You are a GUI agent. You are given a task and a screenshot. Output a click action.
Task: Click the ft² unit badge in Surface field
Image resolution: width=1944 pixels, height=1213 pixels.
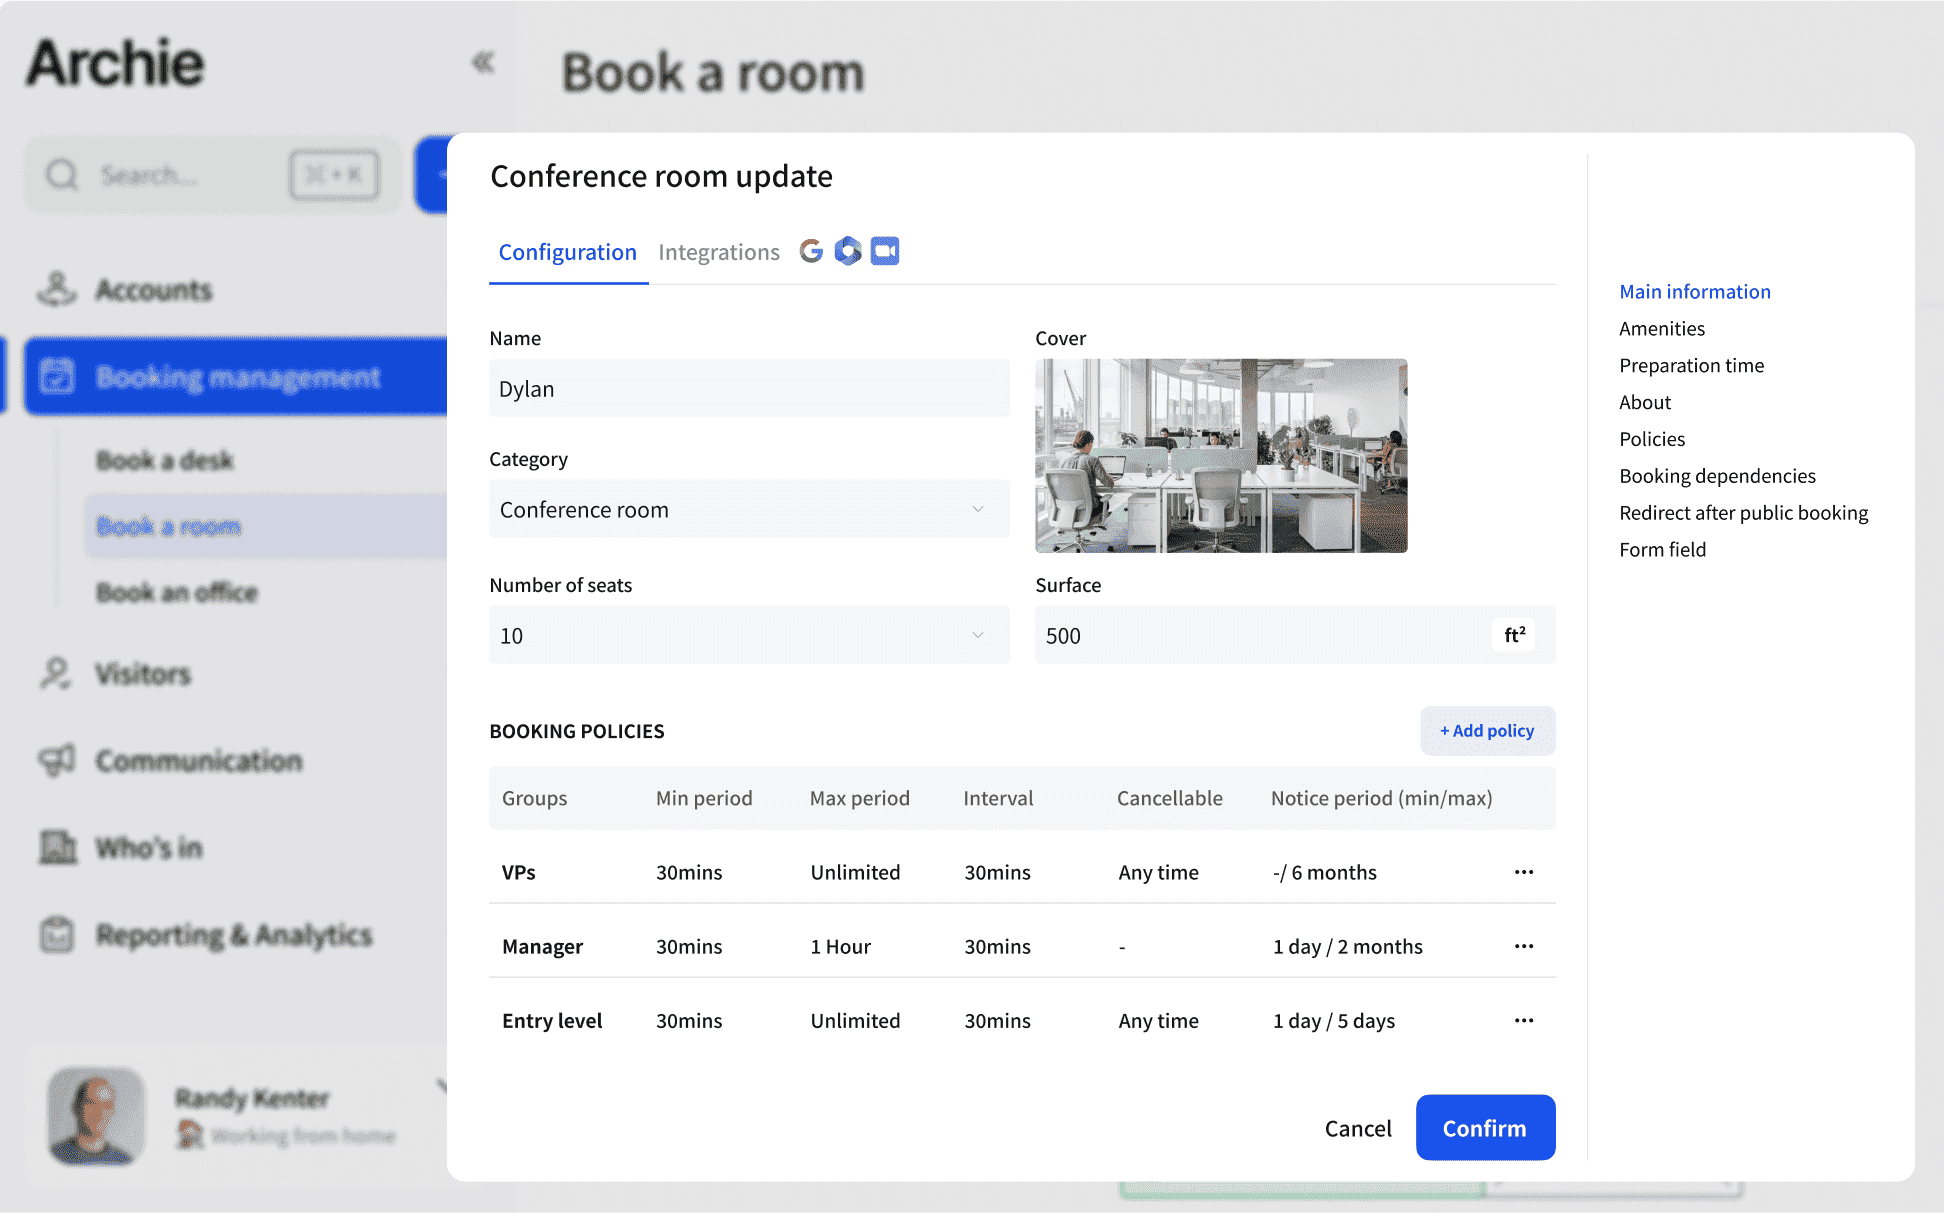click(1513, 635)
